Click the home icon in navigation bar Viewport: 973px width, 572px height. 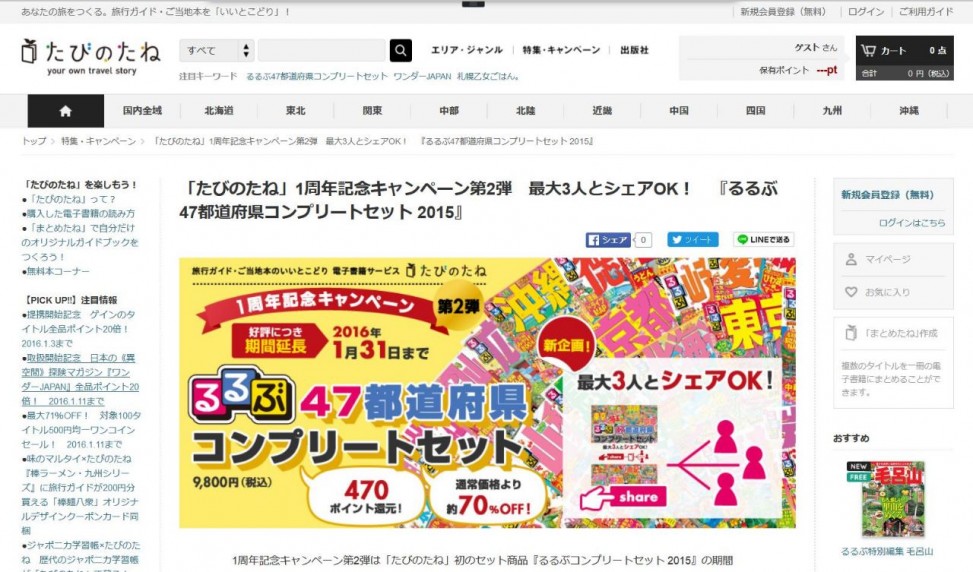coord(65,111)
